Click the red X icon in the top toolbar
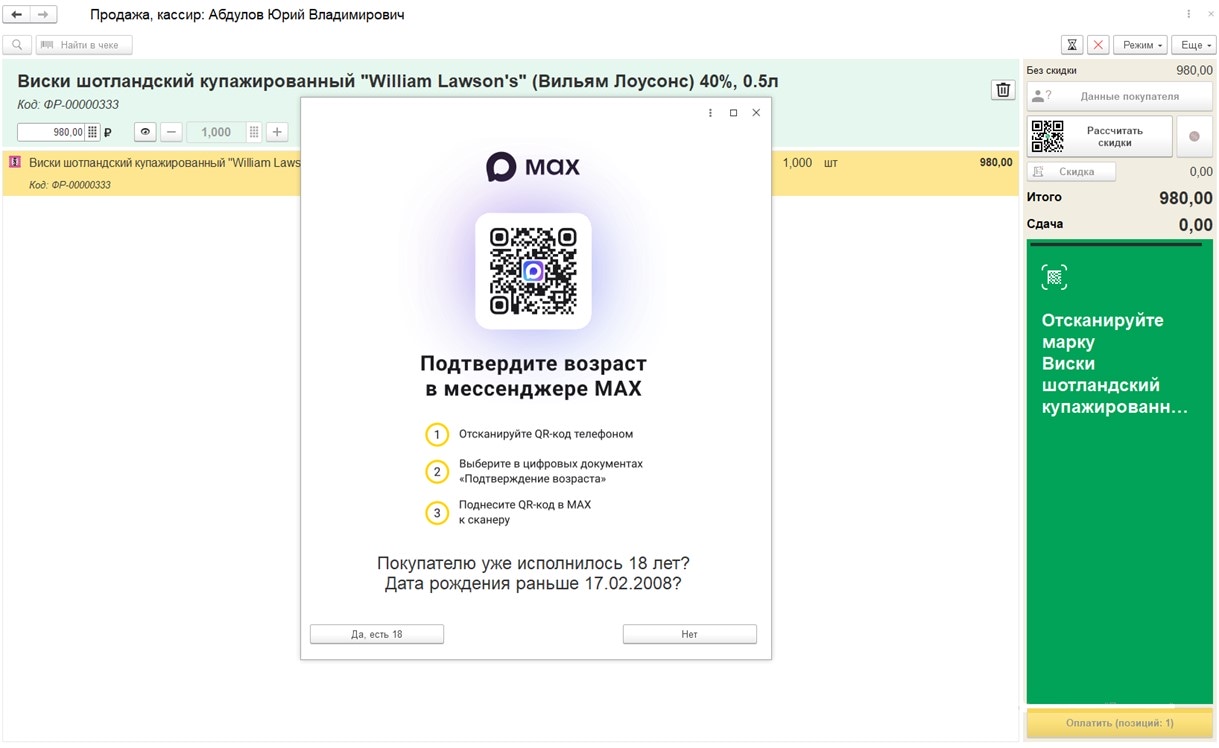Viewport: 1219px width, 748px height. (x=1097, y=44)
